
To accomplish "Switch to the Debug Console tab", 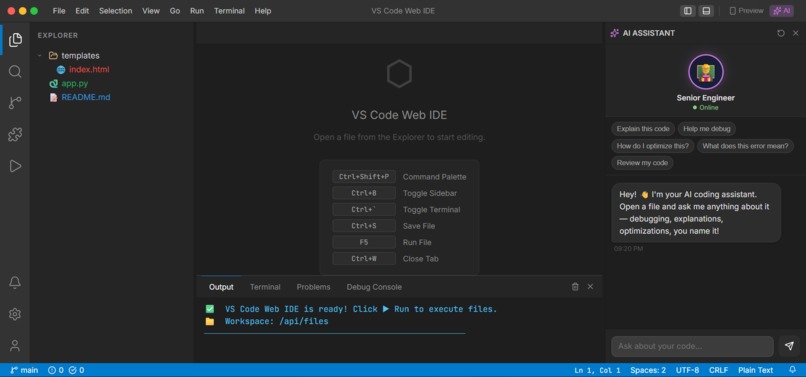I will [x=374, y=287].
